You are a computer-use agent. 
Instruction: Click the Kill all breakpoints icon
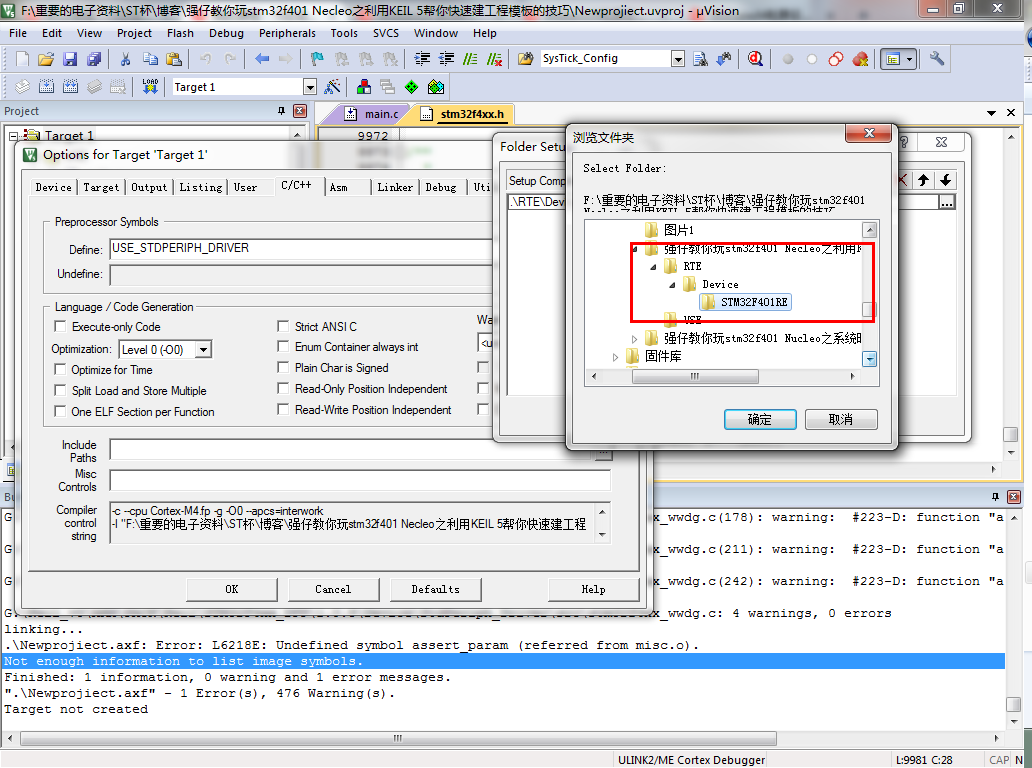pyautogui.click(x=860, y=59)
